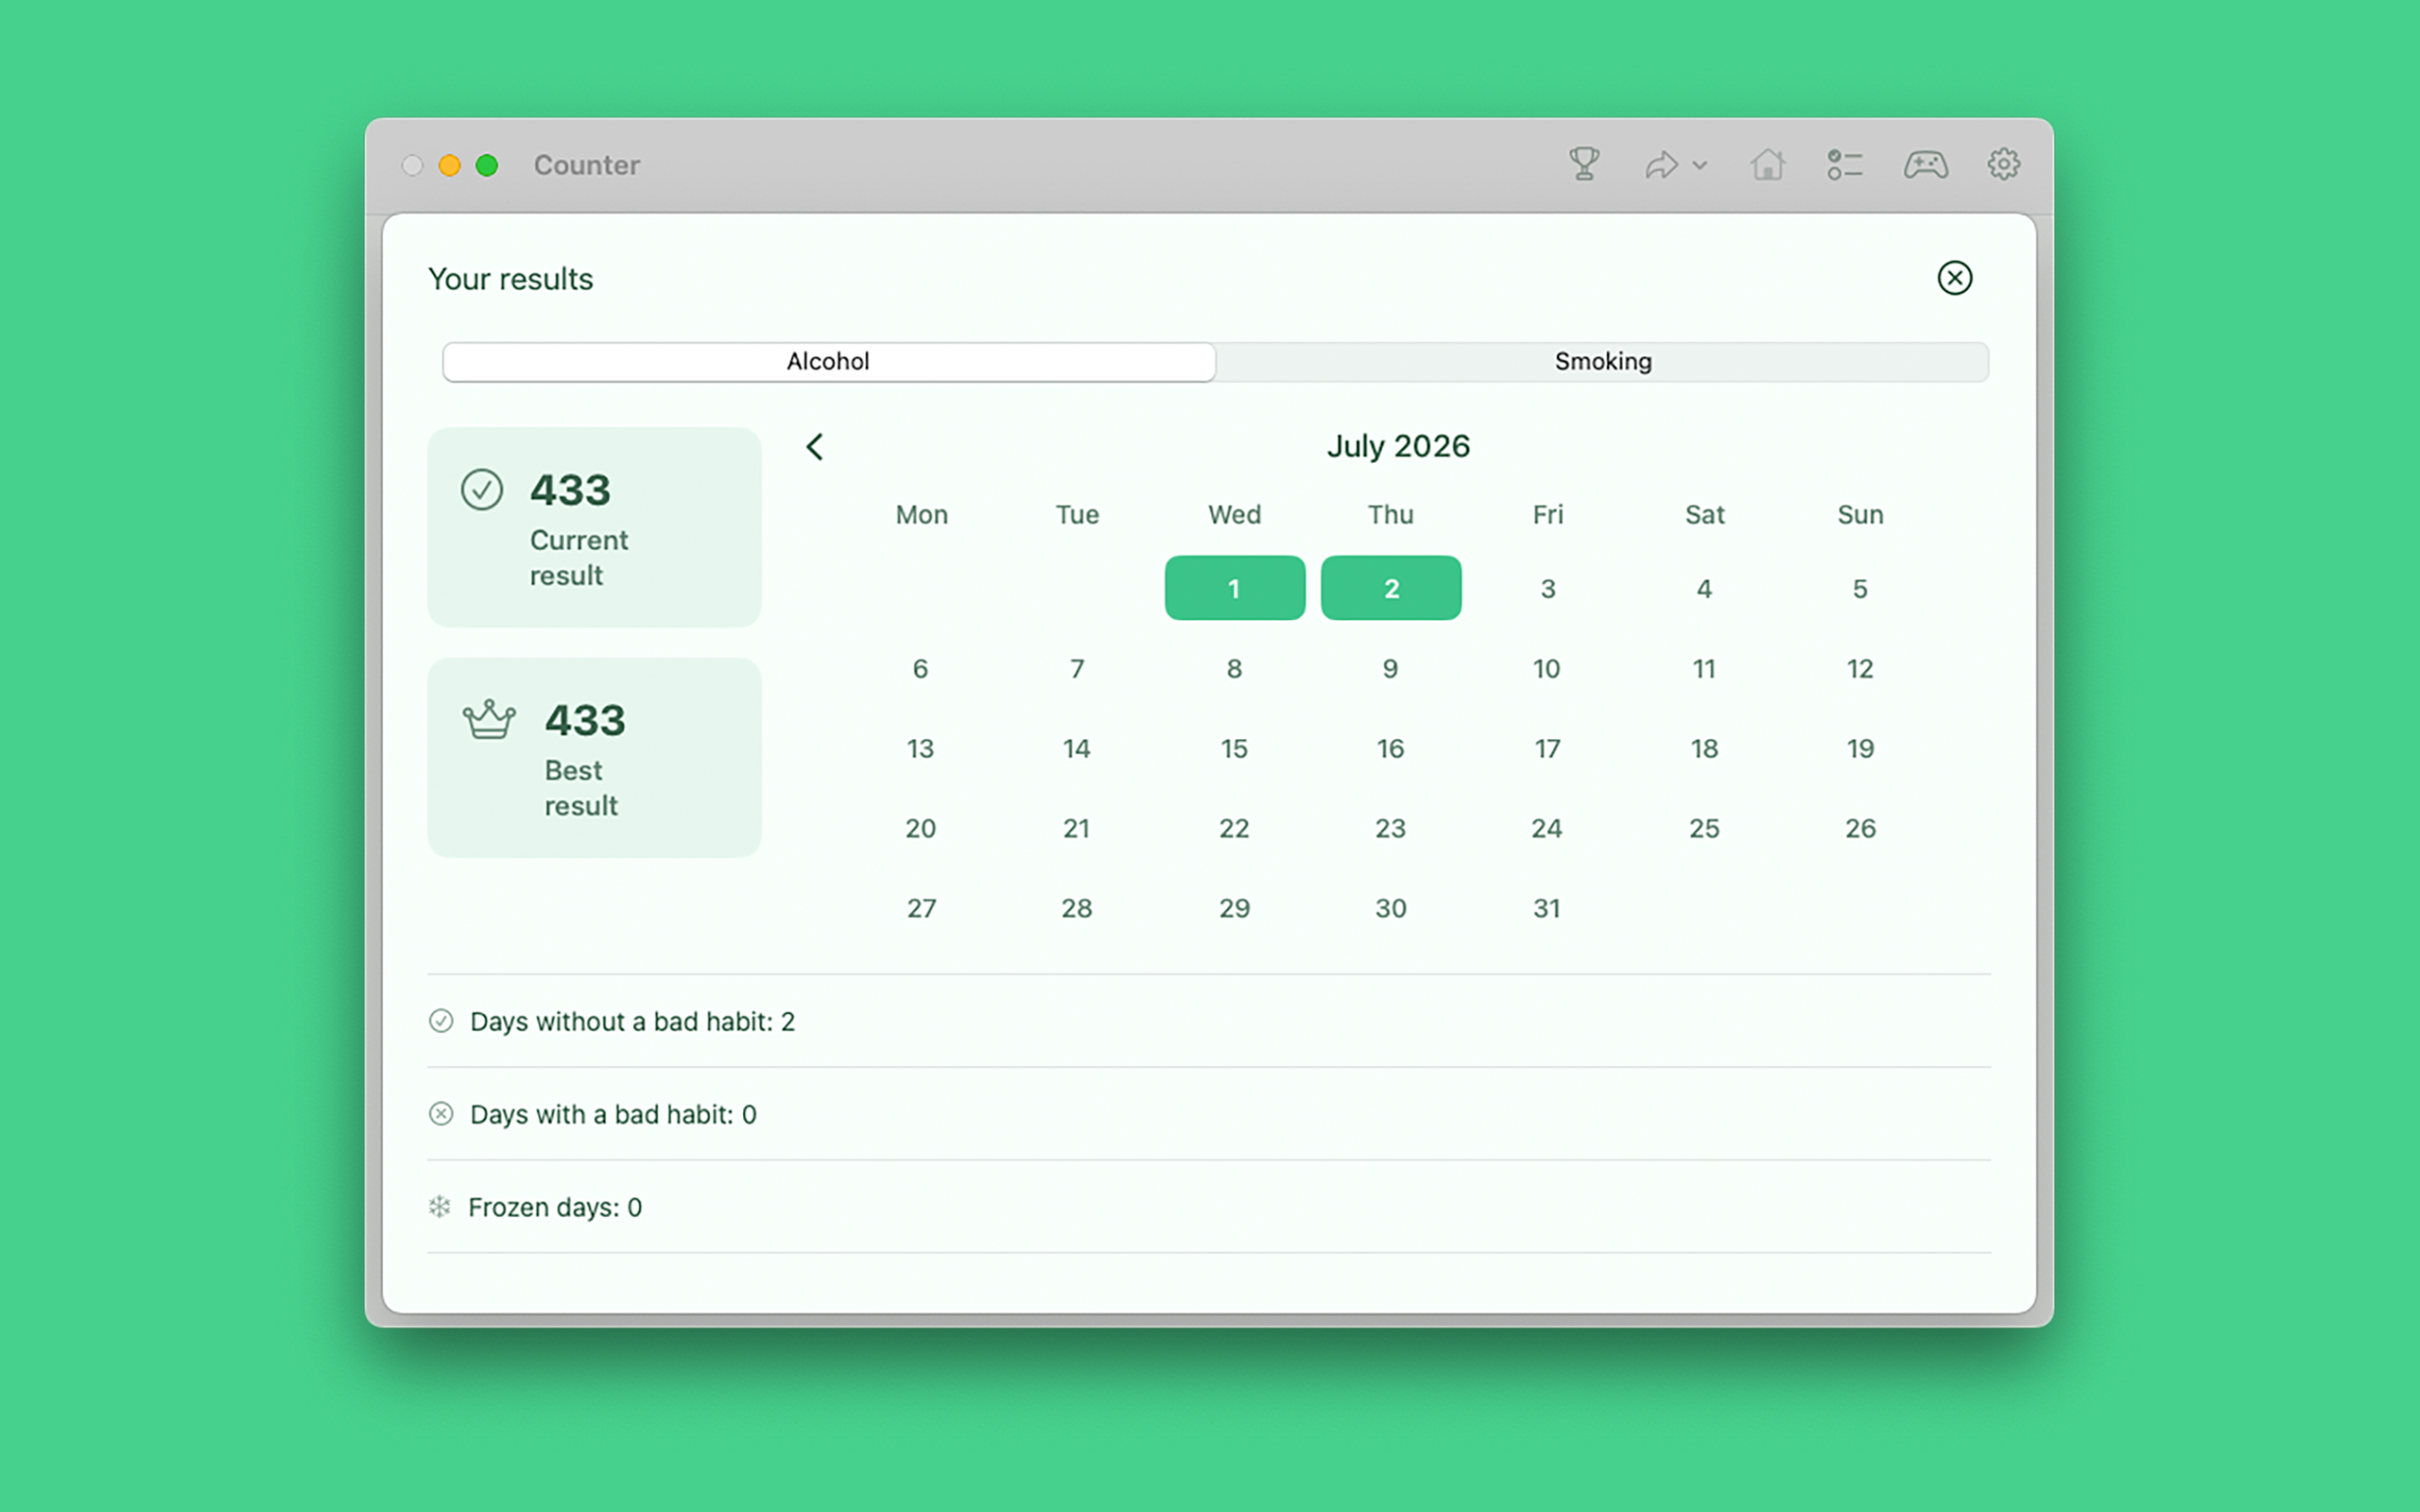
Task: Select highlighted day 2 in calendar
Action: [x=1391, y=588]
